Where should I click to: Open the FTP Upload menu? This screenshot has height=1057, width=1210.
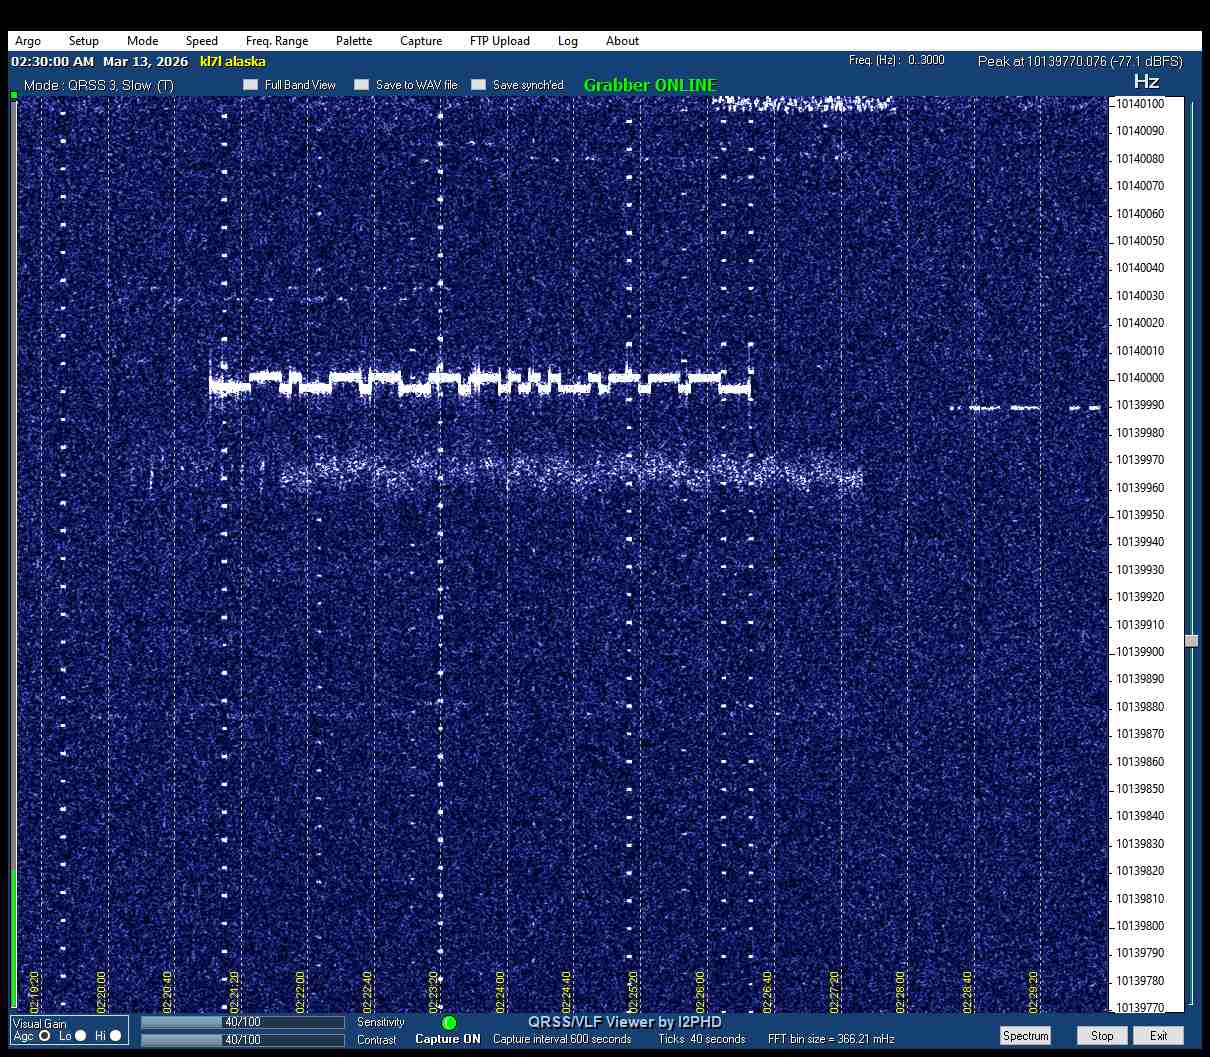point(499,41)
